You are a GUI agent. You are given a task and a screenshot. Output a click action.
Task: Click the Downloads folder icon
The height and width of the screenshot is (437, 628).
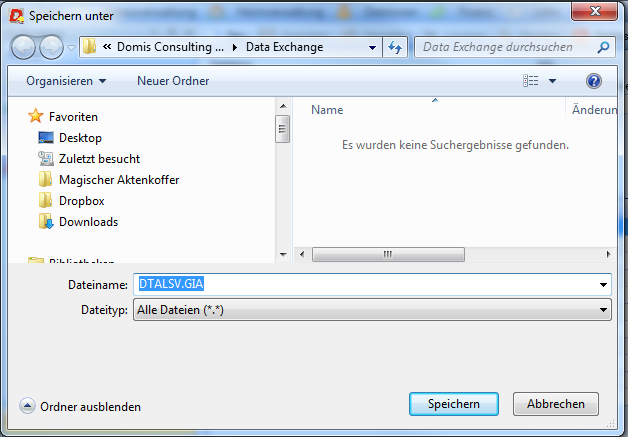(x=46, y=221)
